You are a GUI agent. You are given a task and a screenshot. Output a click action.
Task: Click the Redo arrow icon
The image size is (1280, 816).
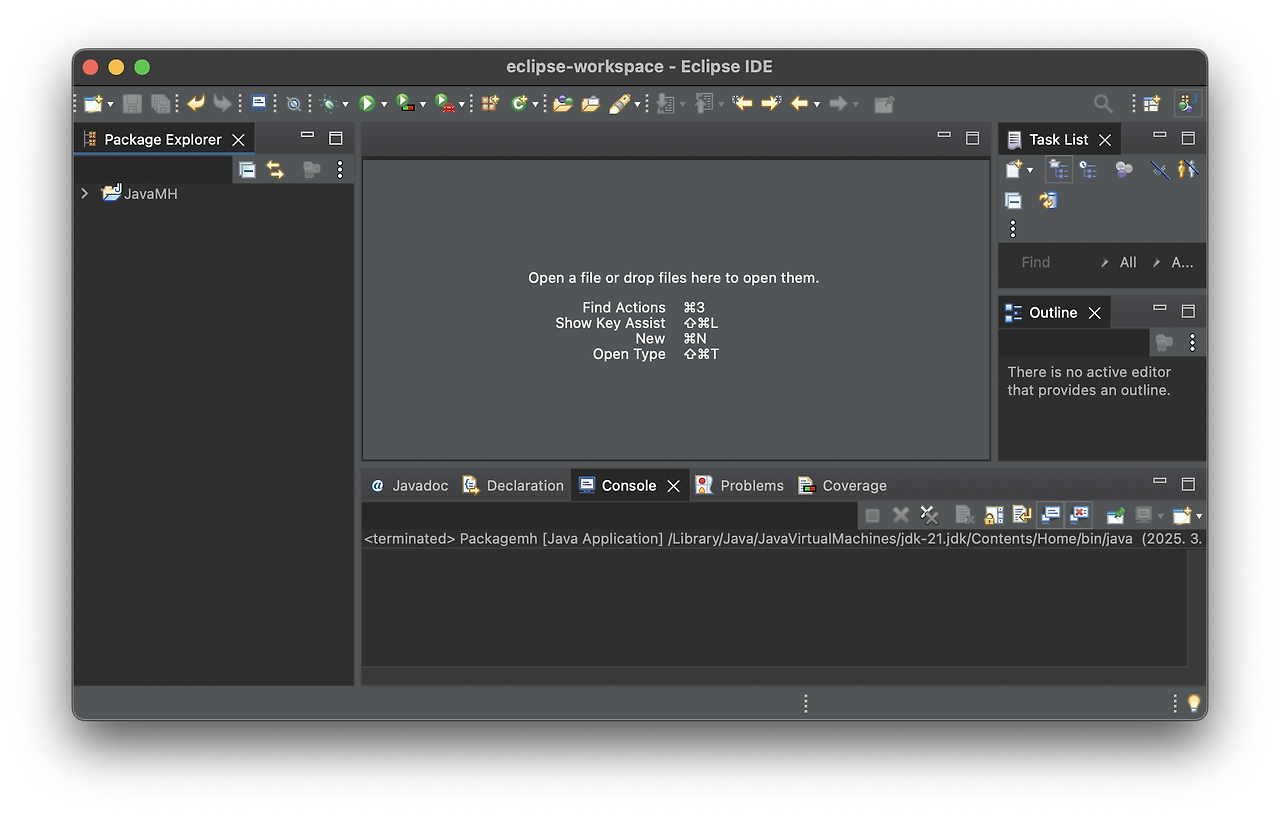click(x=222, y=103)
